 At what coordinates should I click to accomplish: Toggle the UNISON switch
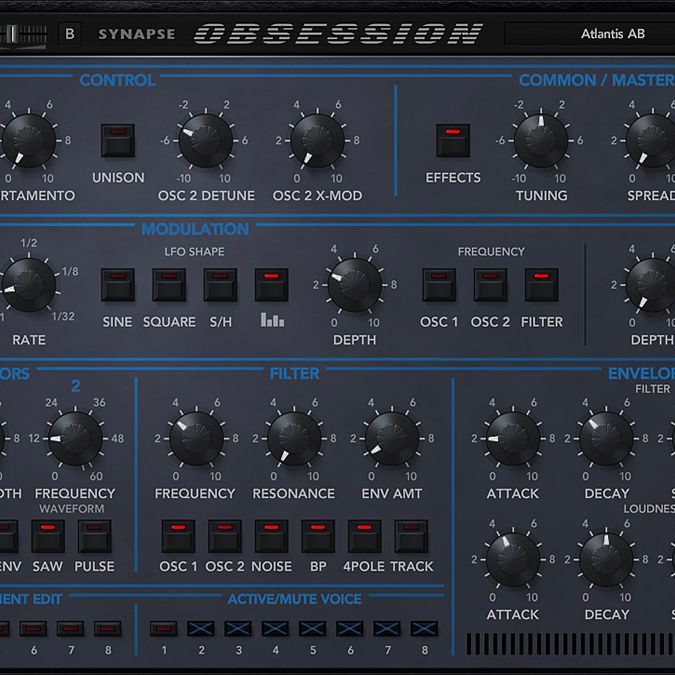118,140
